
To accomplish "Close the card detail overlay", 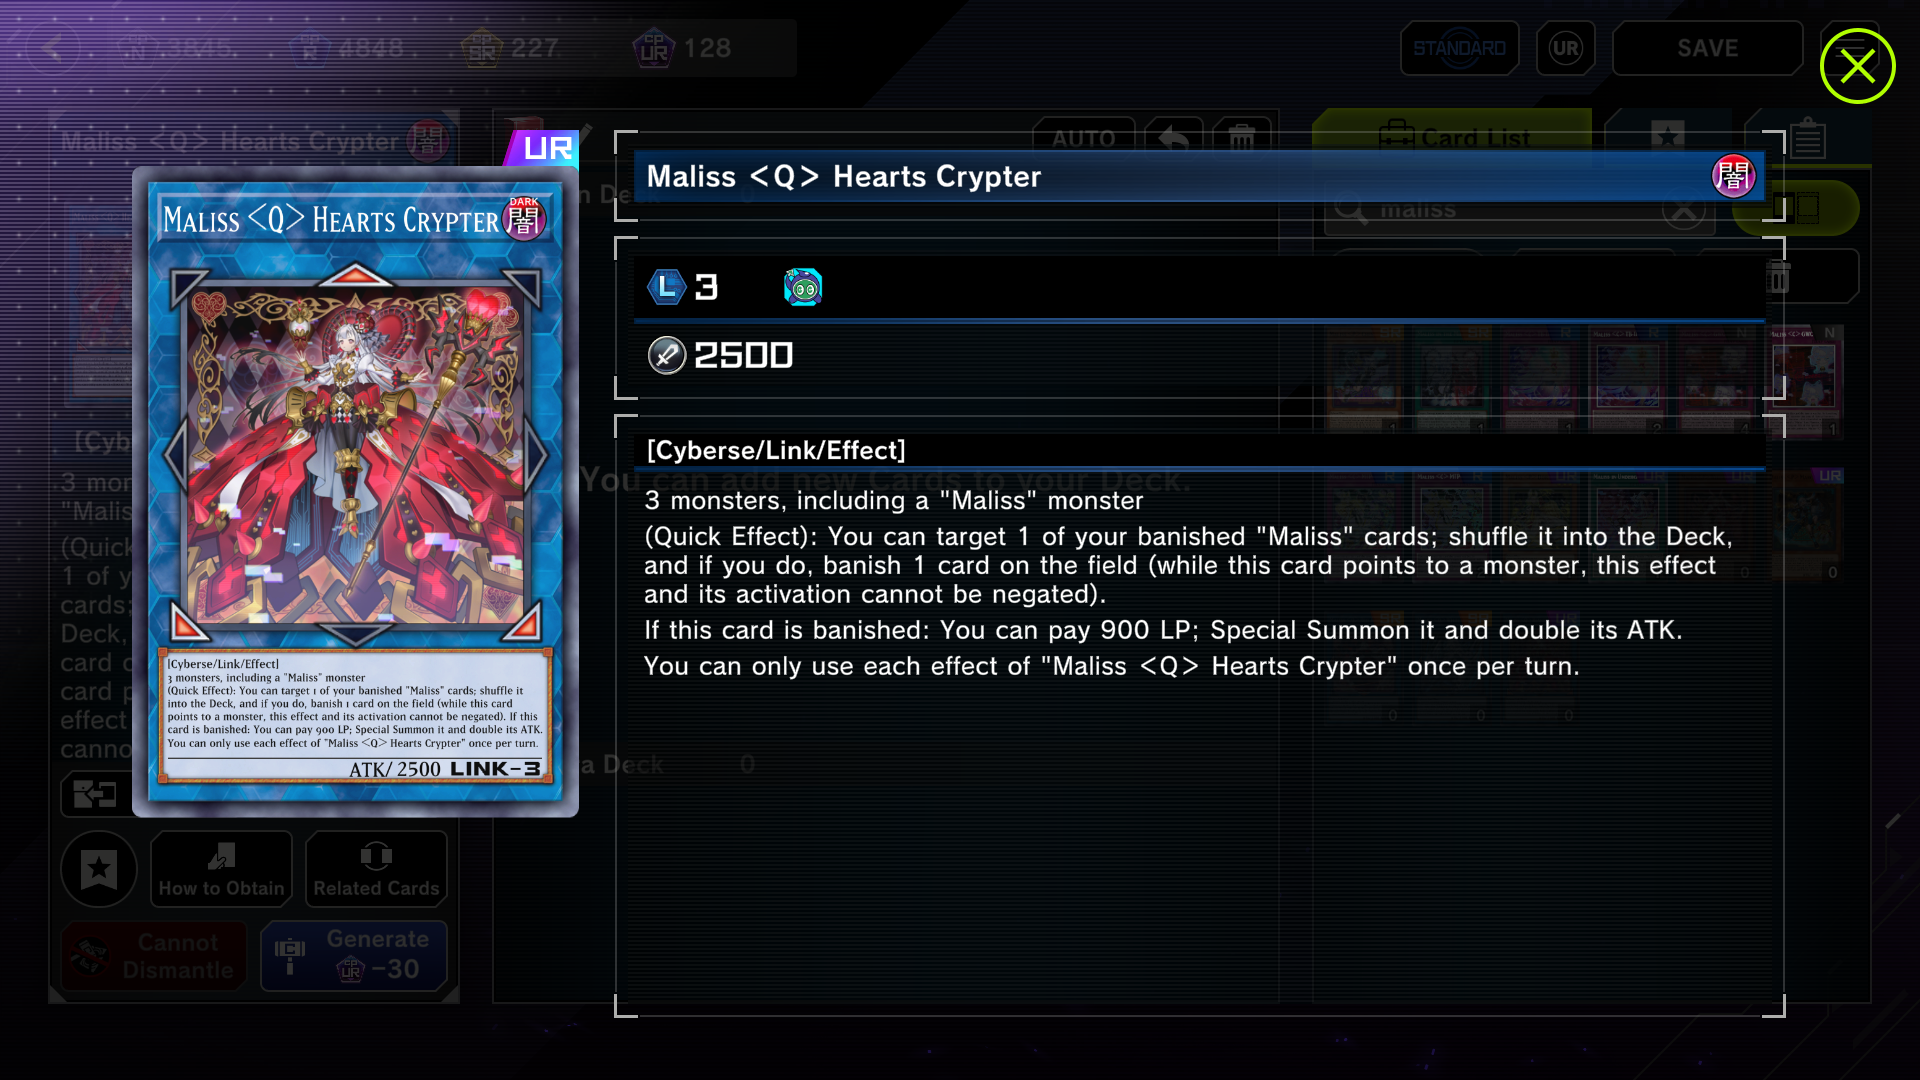I will tap(1857, 66).
